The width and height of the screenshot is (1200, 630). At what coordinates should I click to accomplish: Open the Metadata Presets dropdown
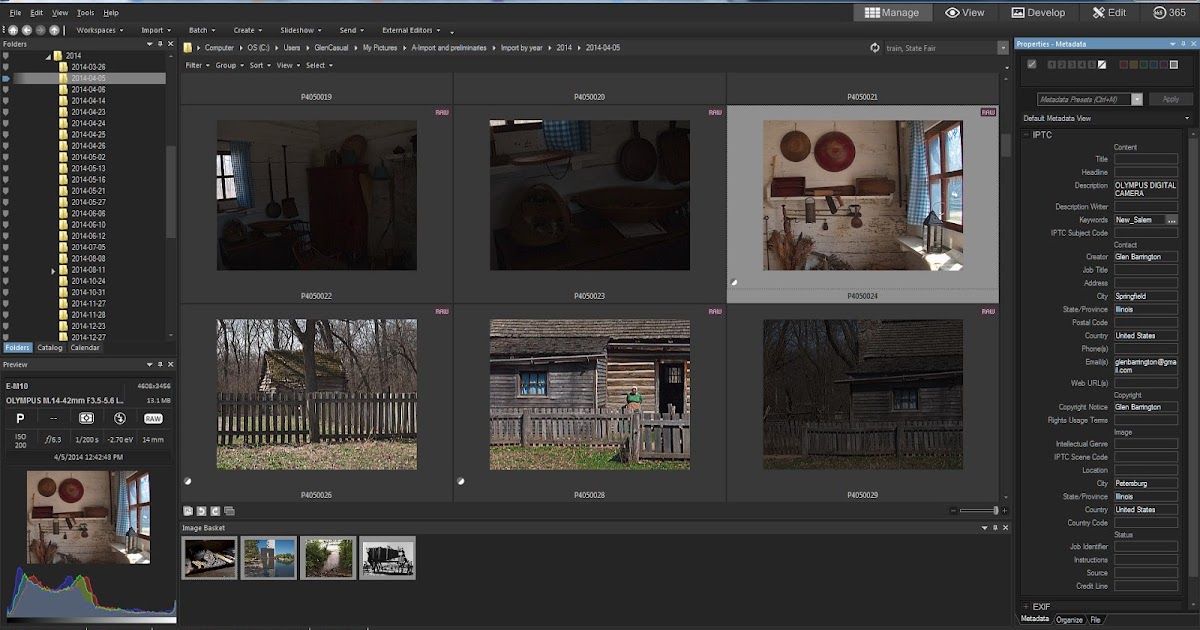point(1137,99)
